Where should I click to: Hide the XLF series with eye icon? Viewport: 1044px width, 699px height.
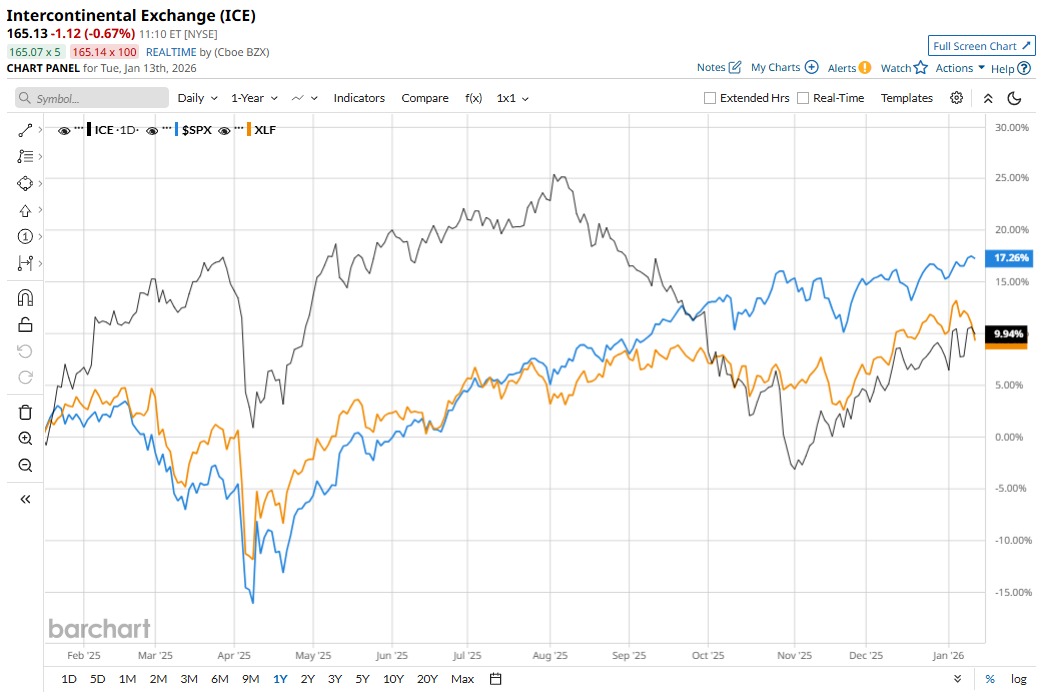pos(224,130)
